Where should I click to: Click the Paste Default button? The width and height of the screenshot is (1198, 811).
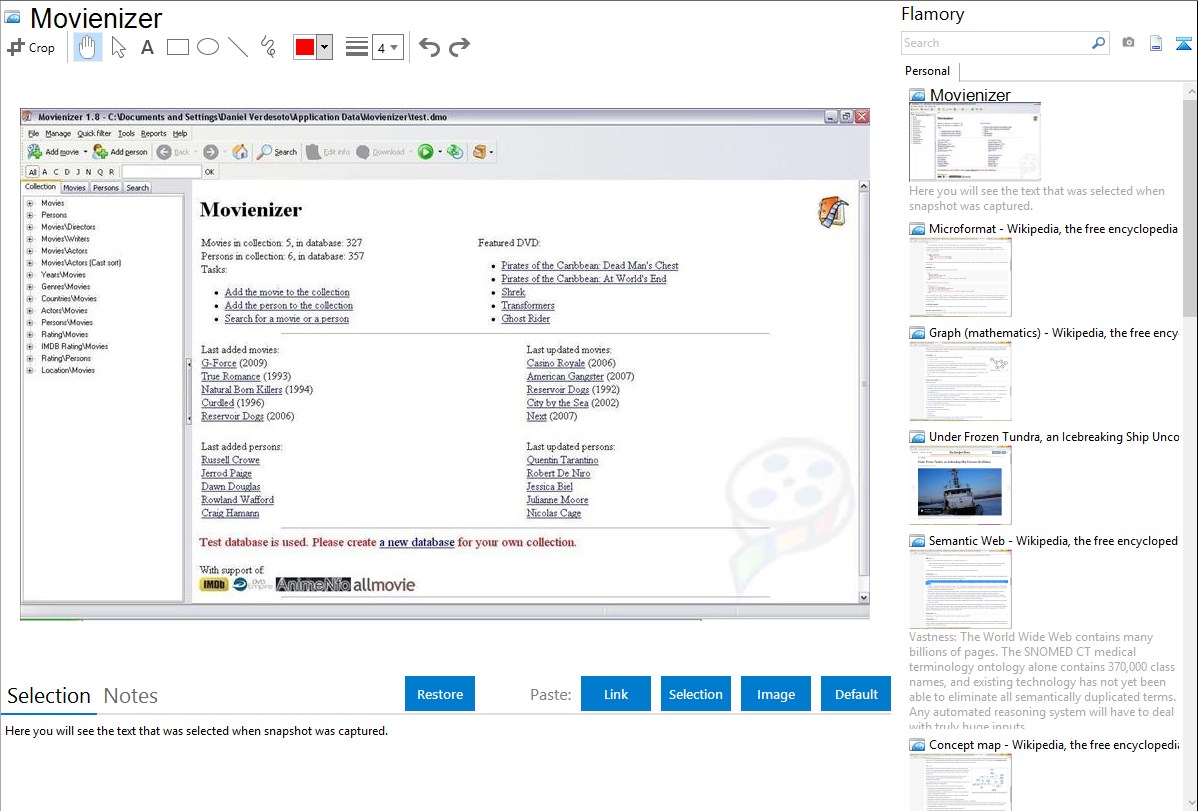pos(856,694)
